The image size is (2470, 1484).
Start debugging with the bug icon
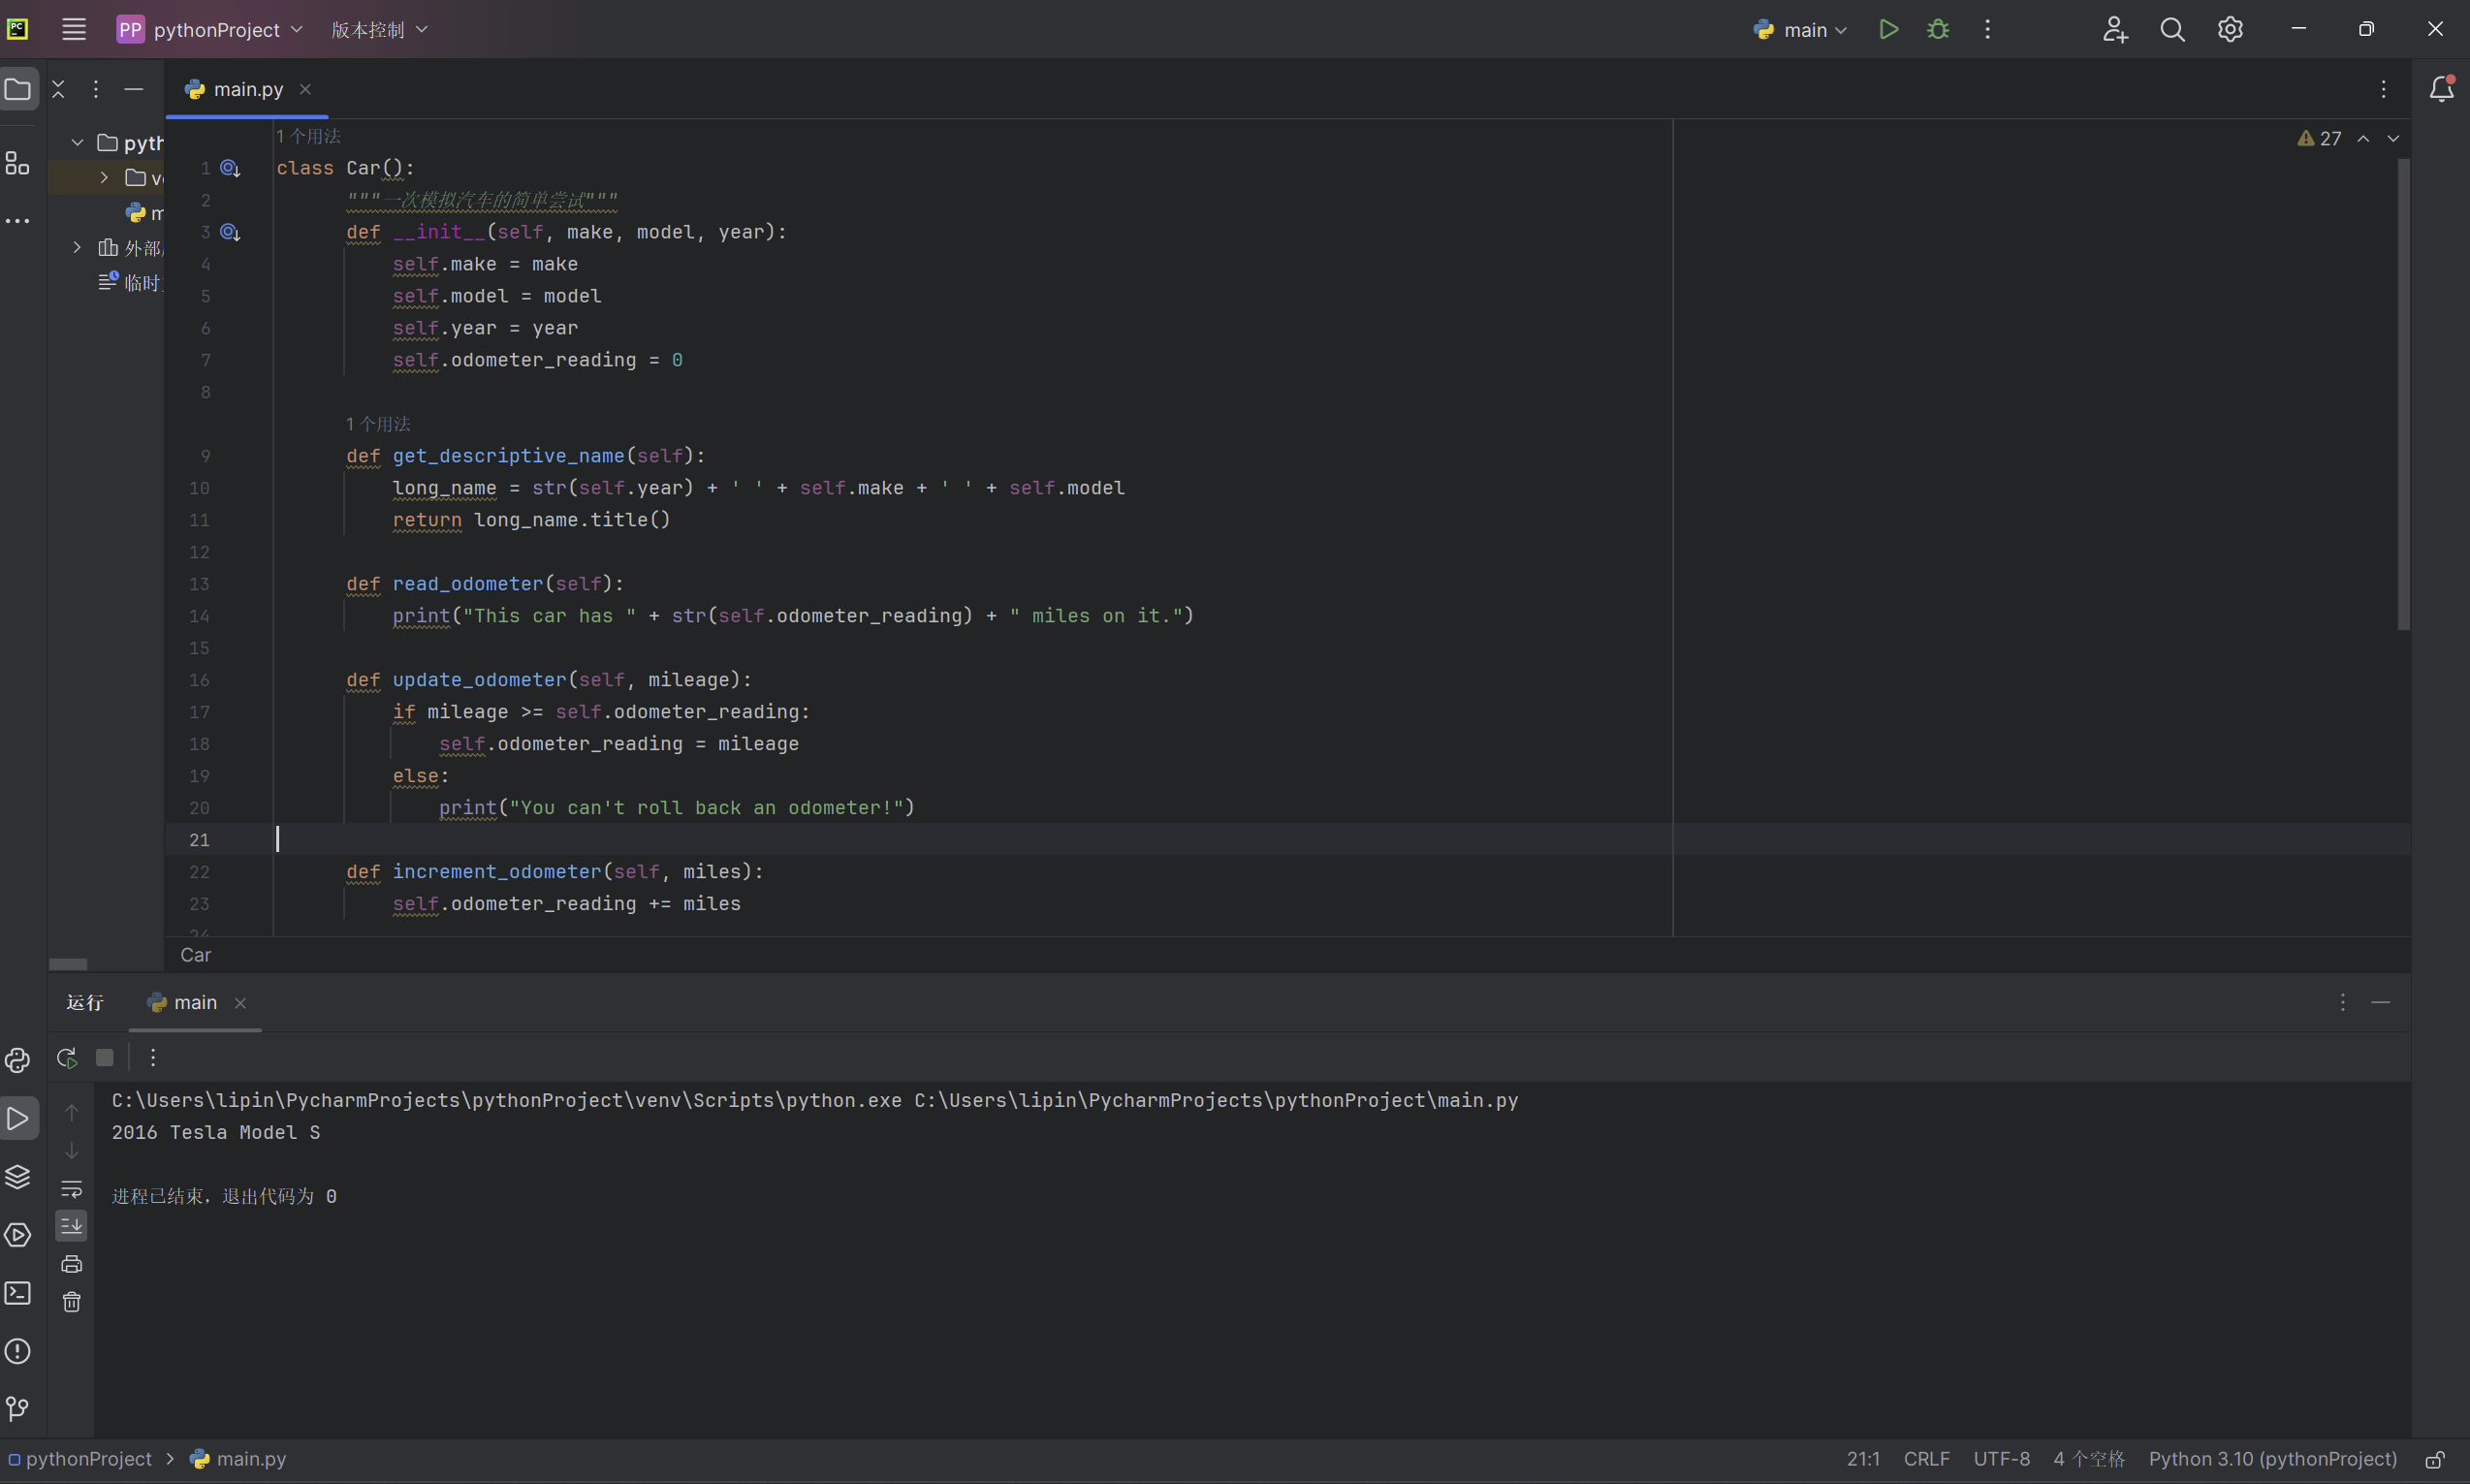(1938, 29)
